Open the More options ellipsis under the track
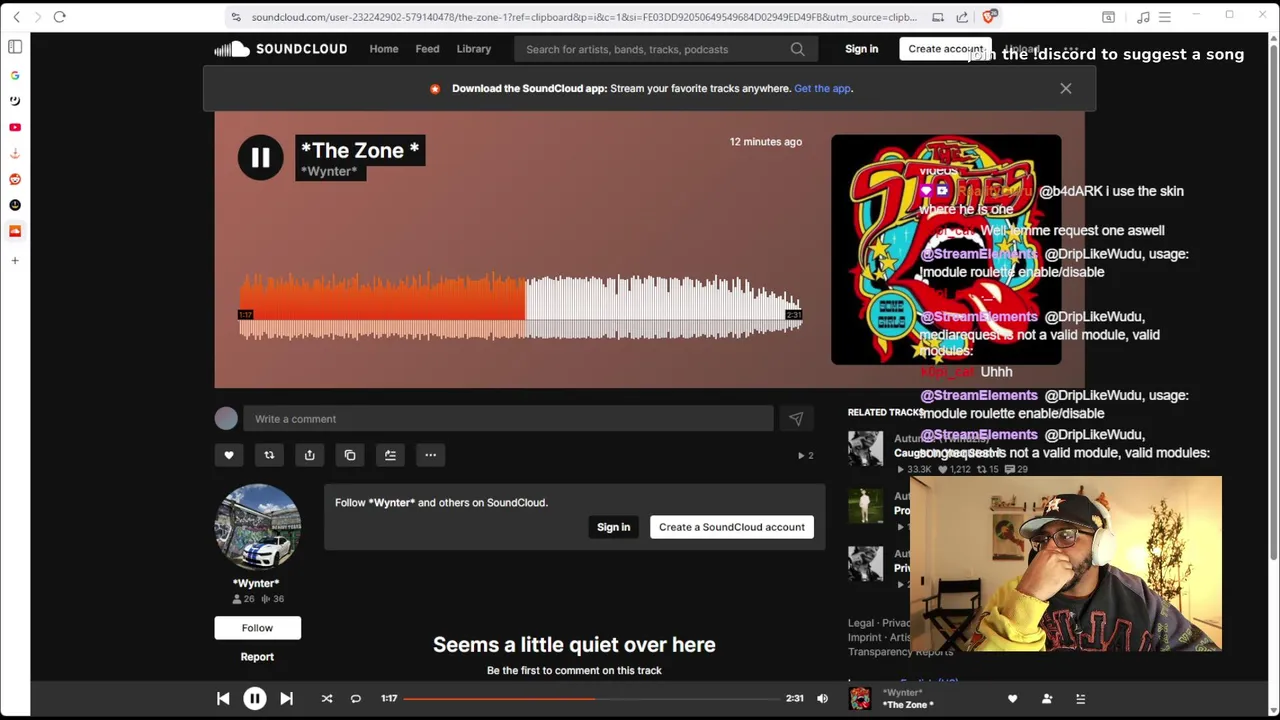This screenshot has height=720, width=1280. [430, 455]
